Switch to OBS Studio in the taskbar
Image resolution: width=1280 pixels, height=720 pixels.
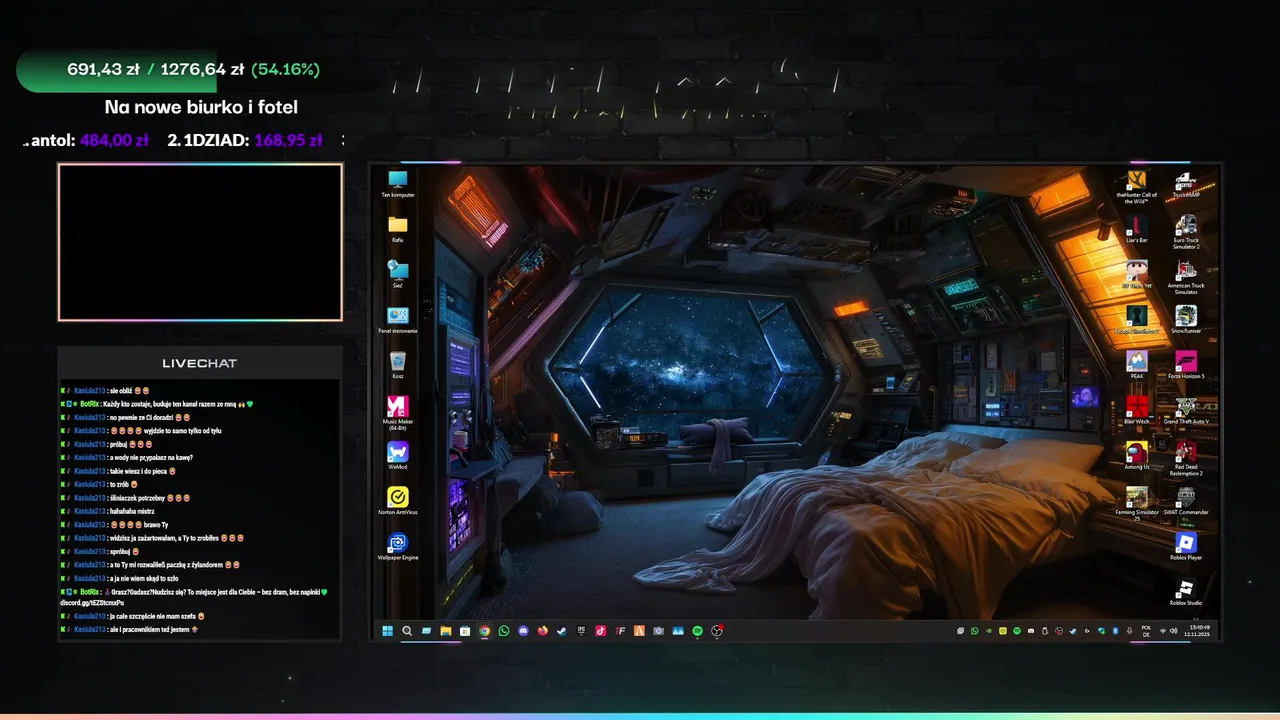pos(716,631)
